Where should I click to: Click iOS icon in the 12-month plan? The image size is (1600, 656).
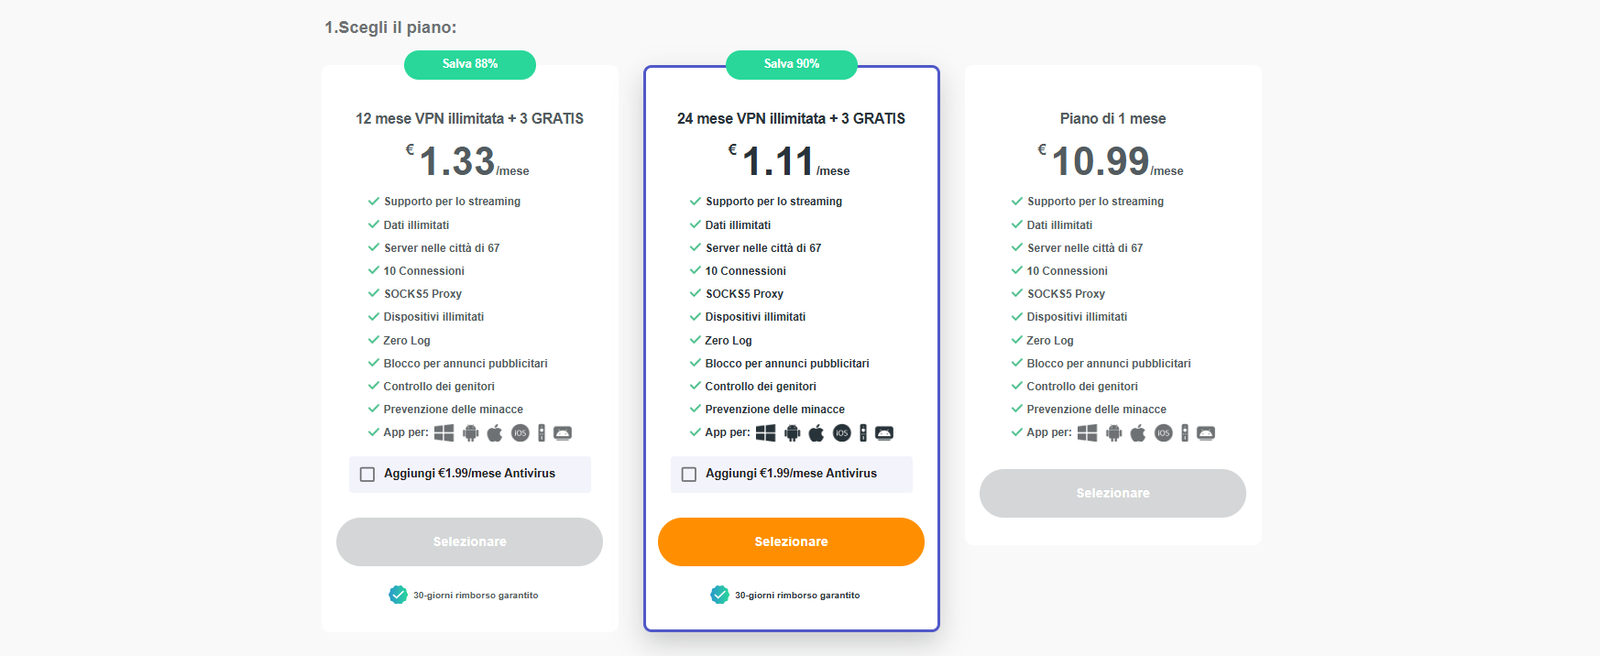click(520, 433)
